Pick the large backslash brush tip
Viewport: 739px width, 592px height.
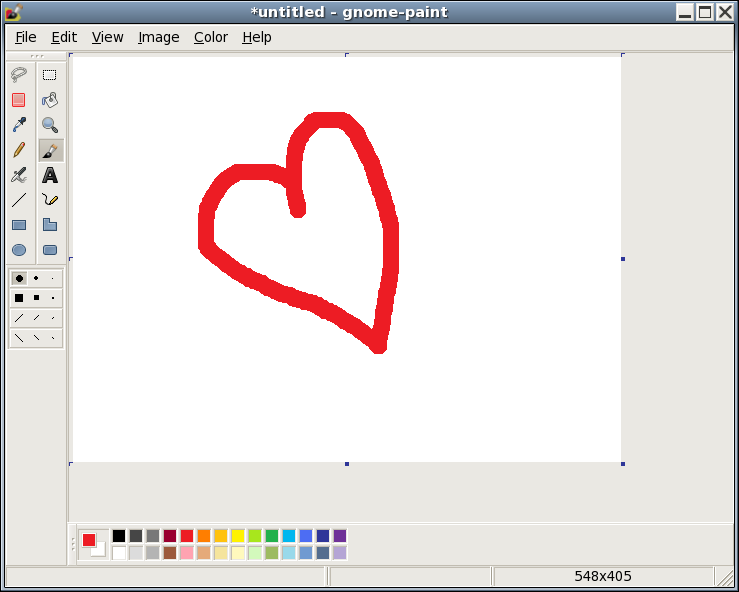pyautogui.click(x=19, y=338)
